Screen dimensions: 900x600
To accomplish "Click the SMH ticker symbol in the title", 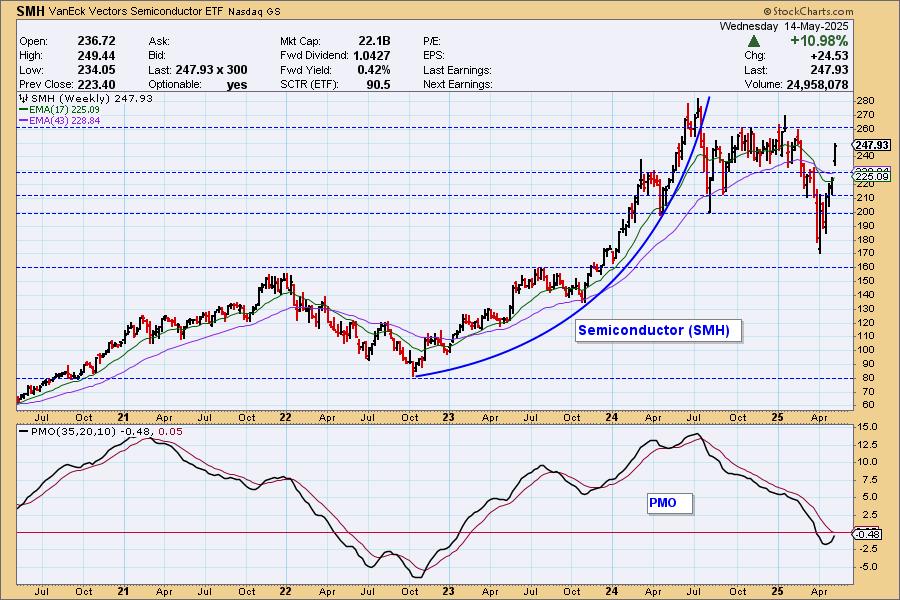I will (x=31, y=11).
